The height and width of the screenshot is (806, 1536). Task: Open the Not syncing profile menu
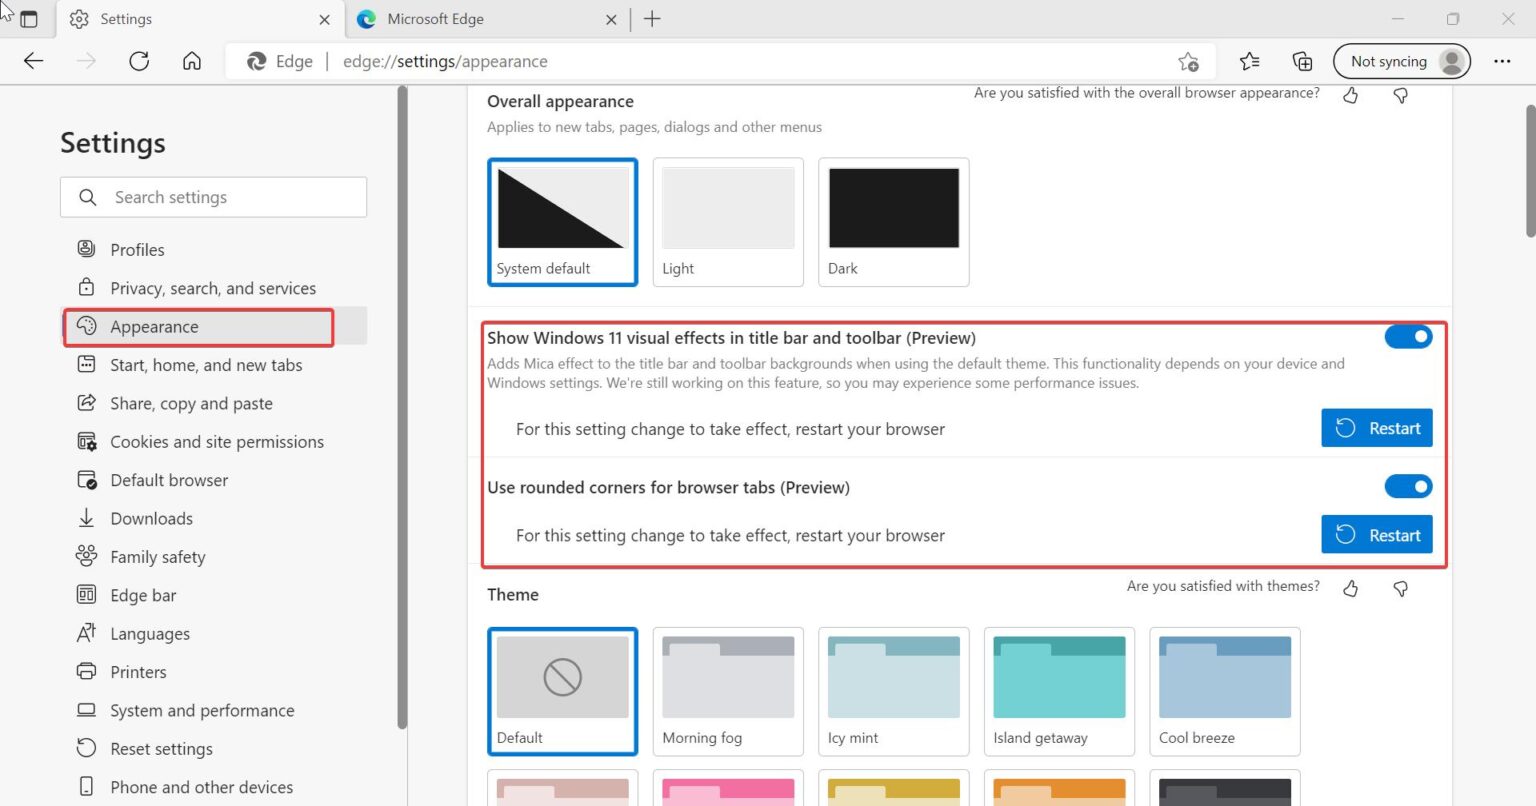click(1401, 61)
